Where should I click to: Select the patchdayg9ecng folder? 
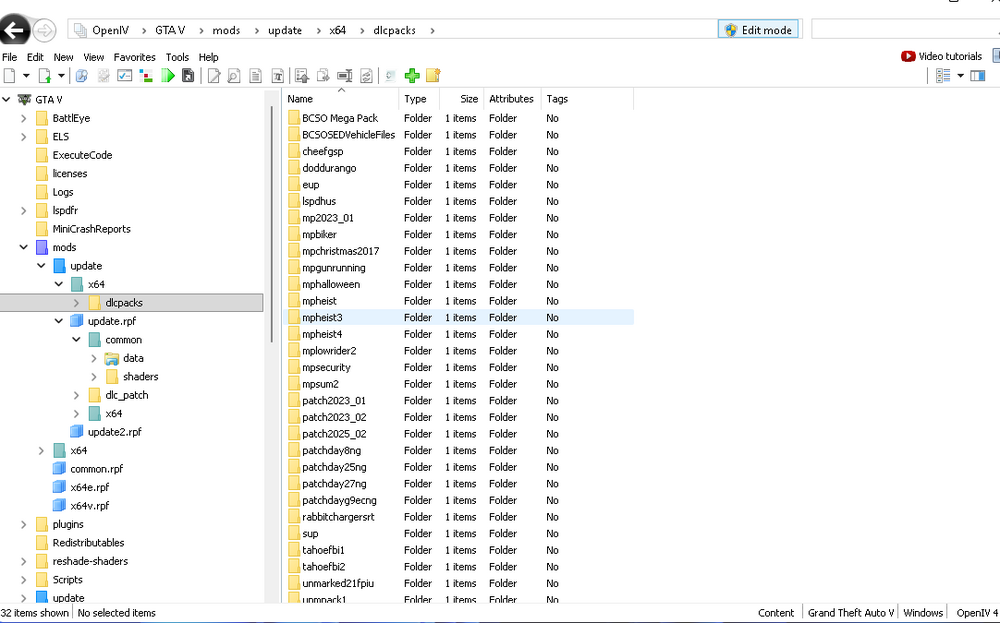click(x=339, y=501)
